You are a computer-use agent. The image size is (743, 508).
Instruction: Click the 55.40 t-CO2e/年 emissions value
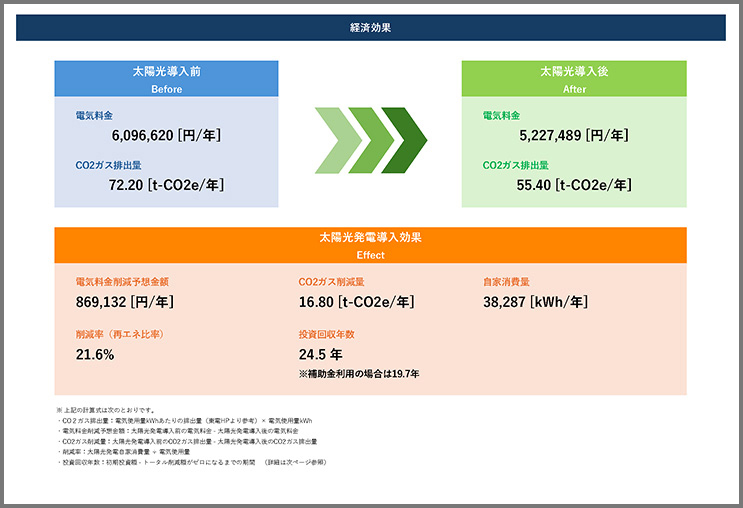573,185
